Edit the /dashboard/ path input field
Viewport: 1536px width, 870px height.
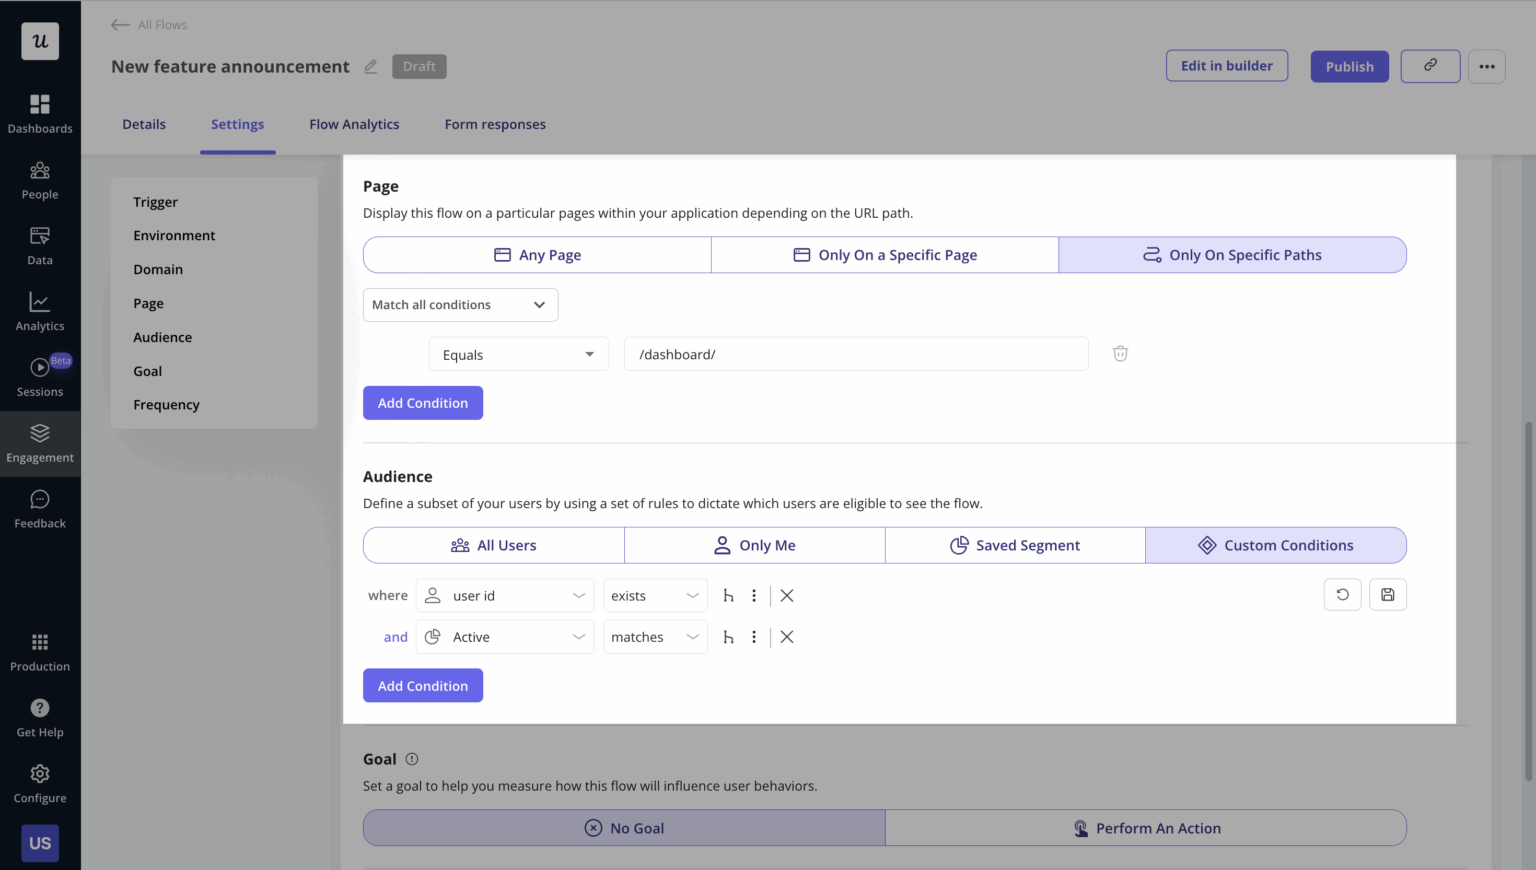(x=856, y=353)
